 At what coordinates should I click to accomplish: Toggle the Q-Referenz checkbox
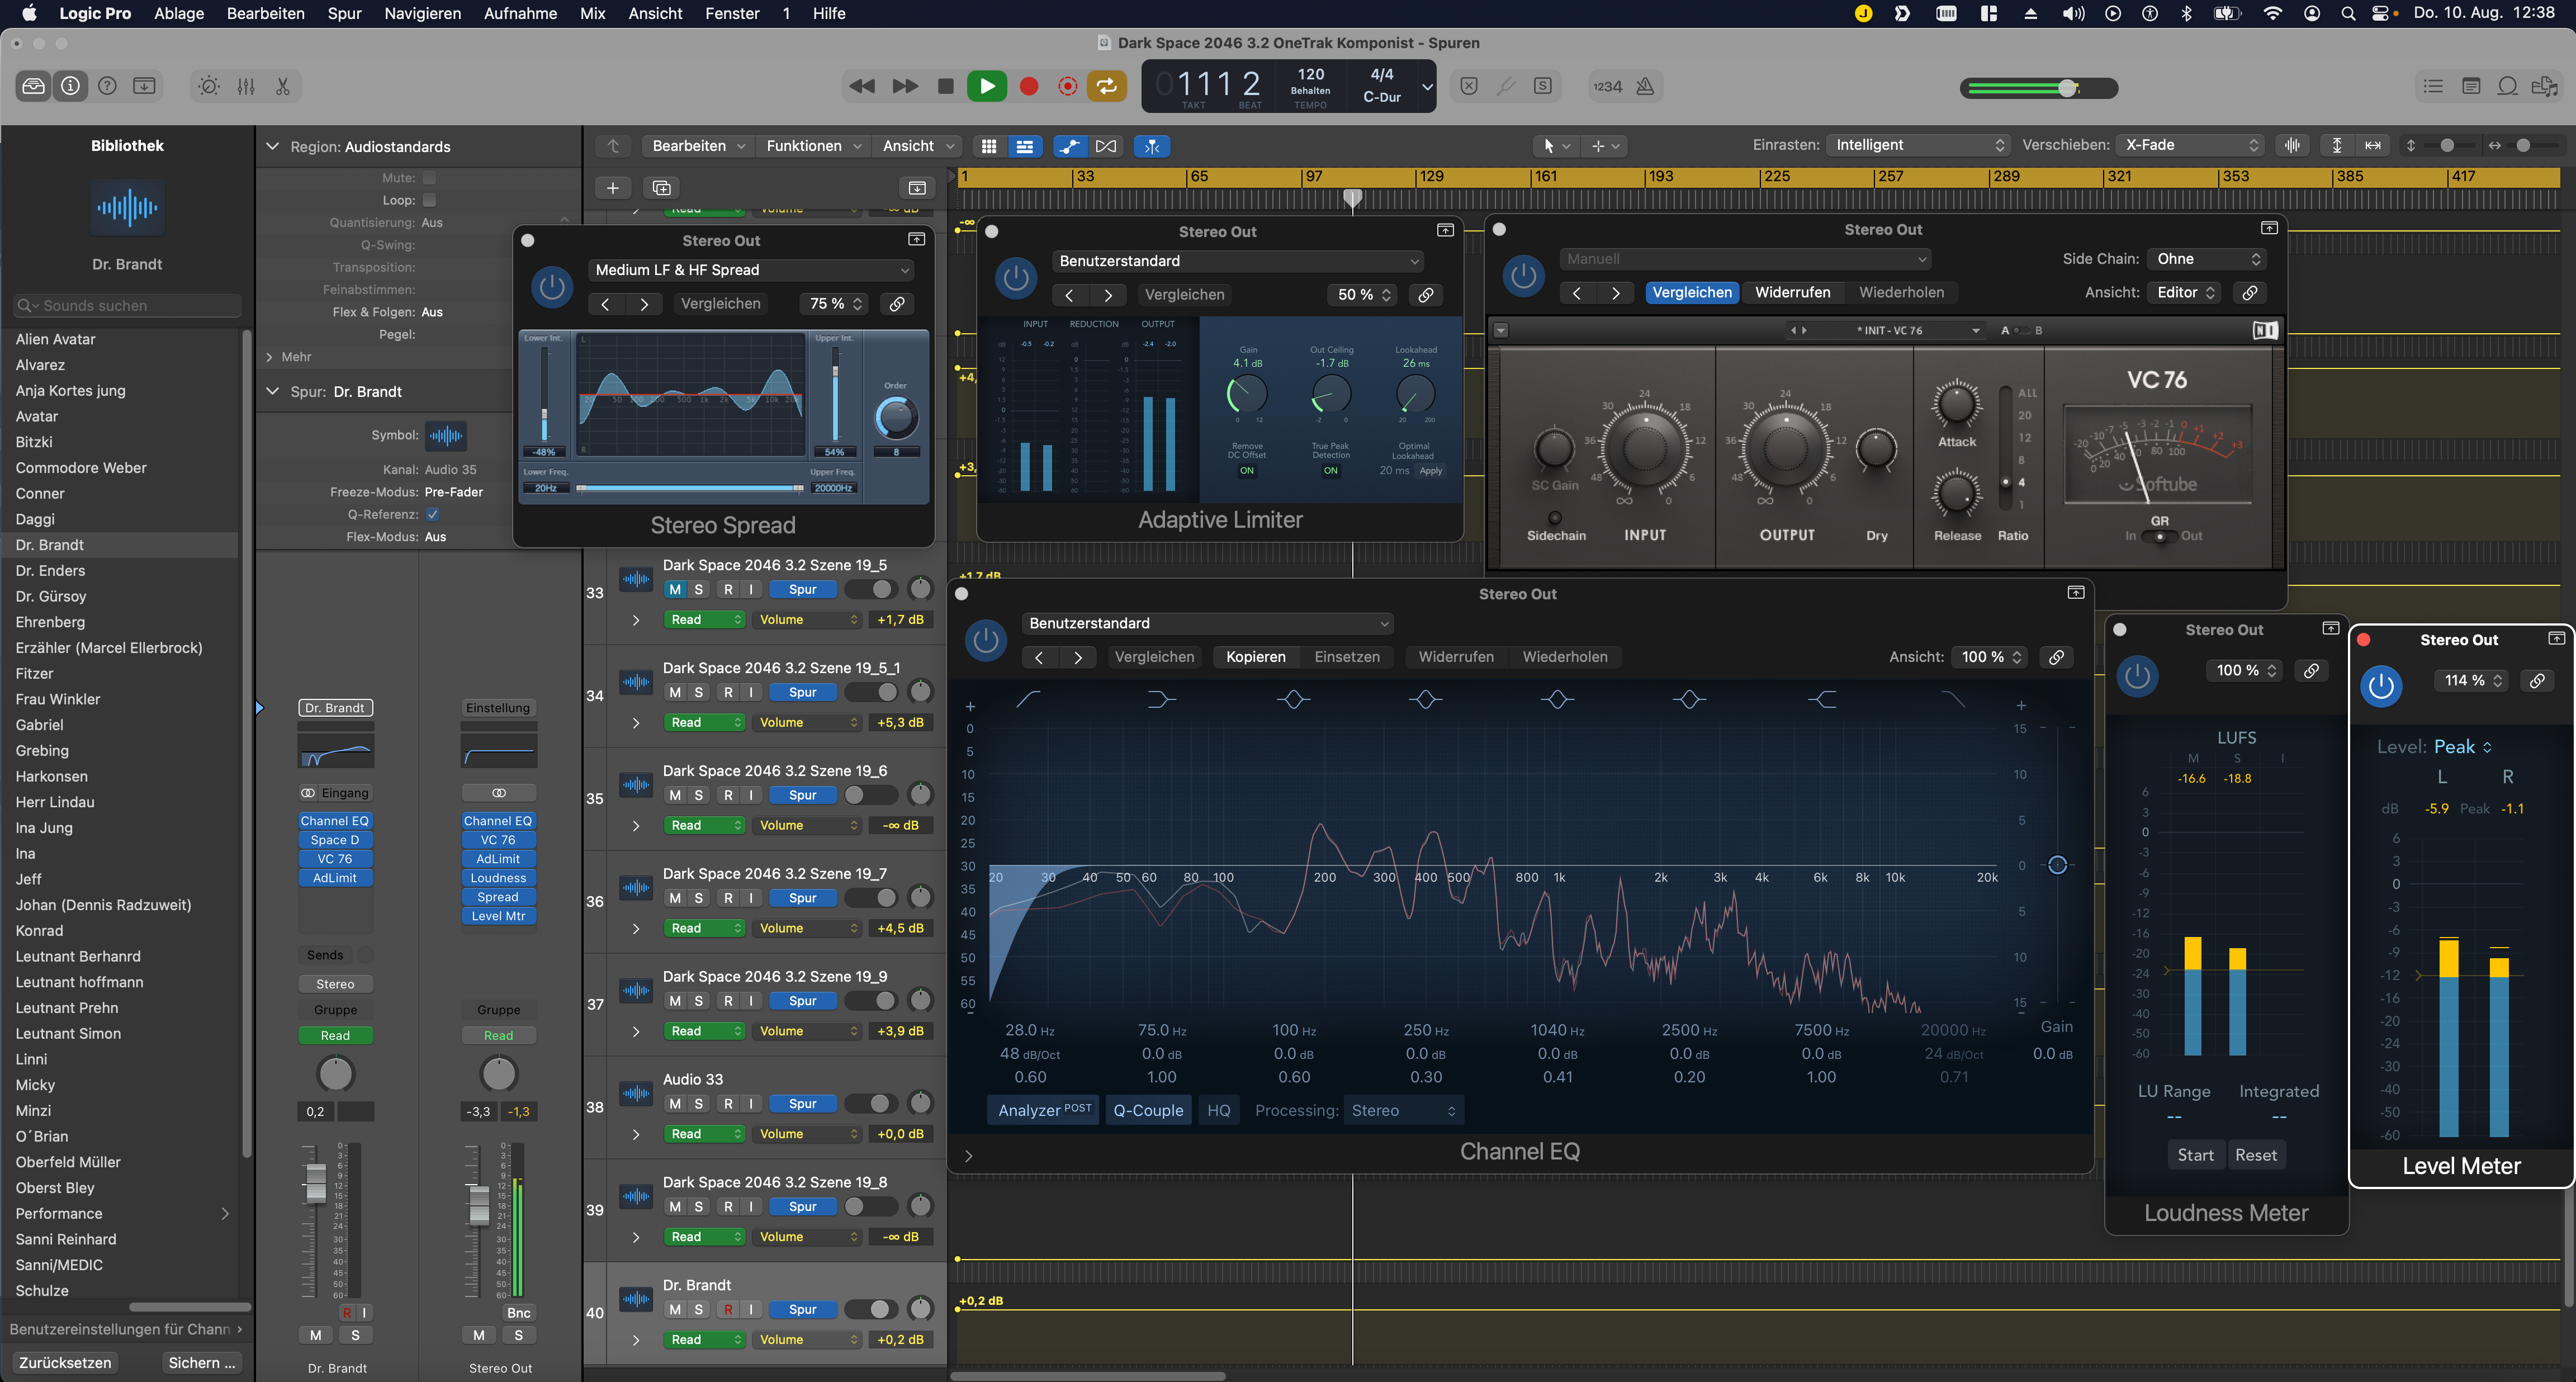(432, 514)
